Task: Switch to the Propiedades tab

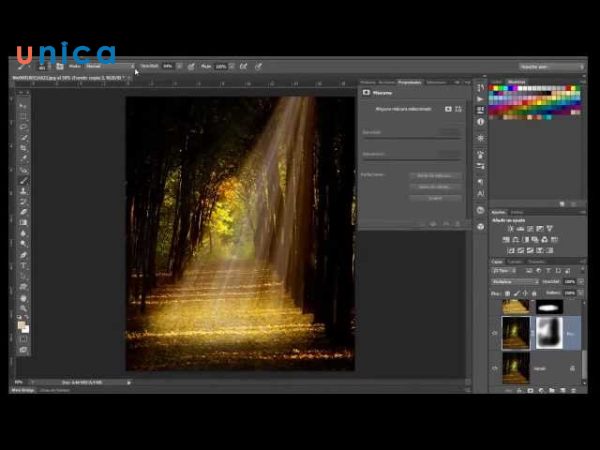Action: tap(409, 82)
